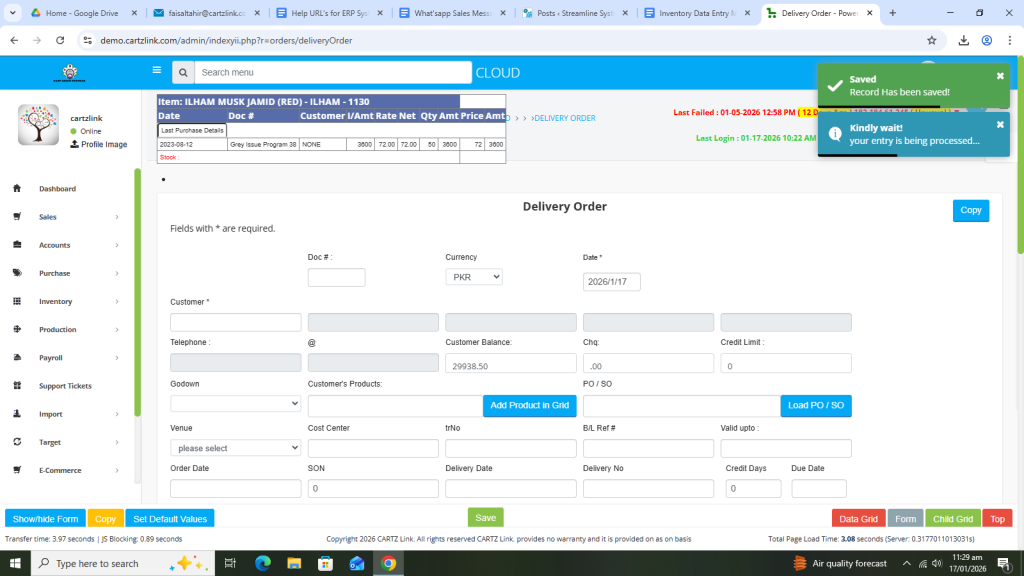Open the Currency PKR dropdown

tap(473, 277)
